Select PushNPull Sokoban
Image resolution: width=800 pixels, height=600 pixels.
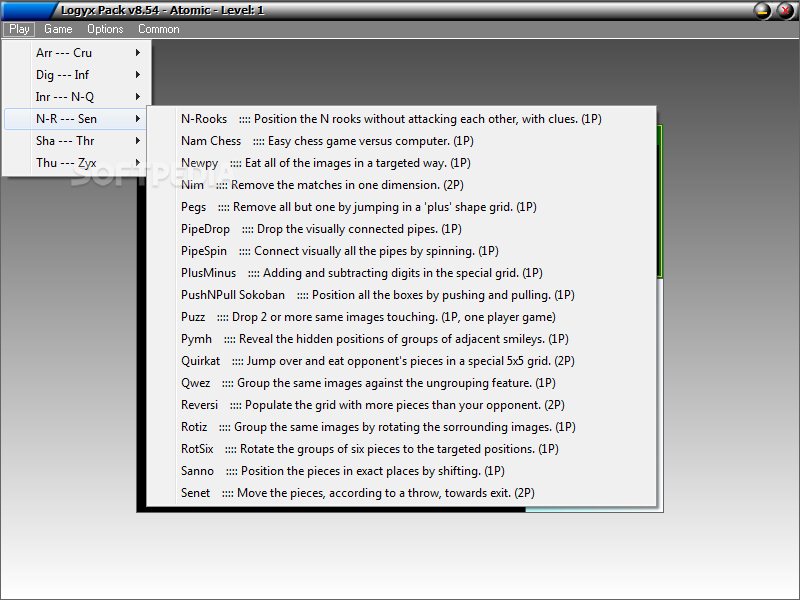click(401, 294)
